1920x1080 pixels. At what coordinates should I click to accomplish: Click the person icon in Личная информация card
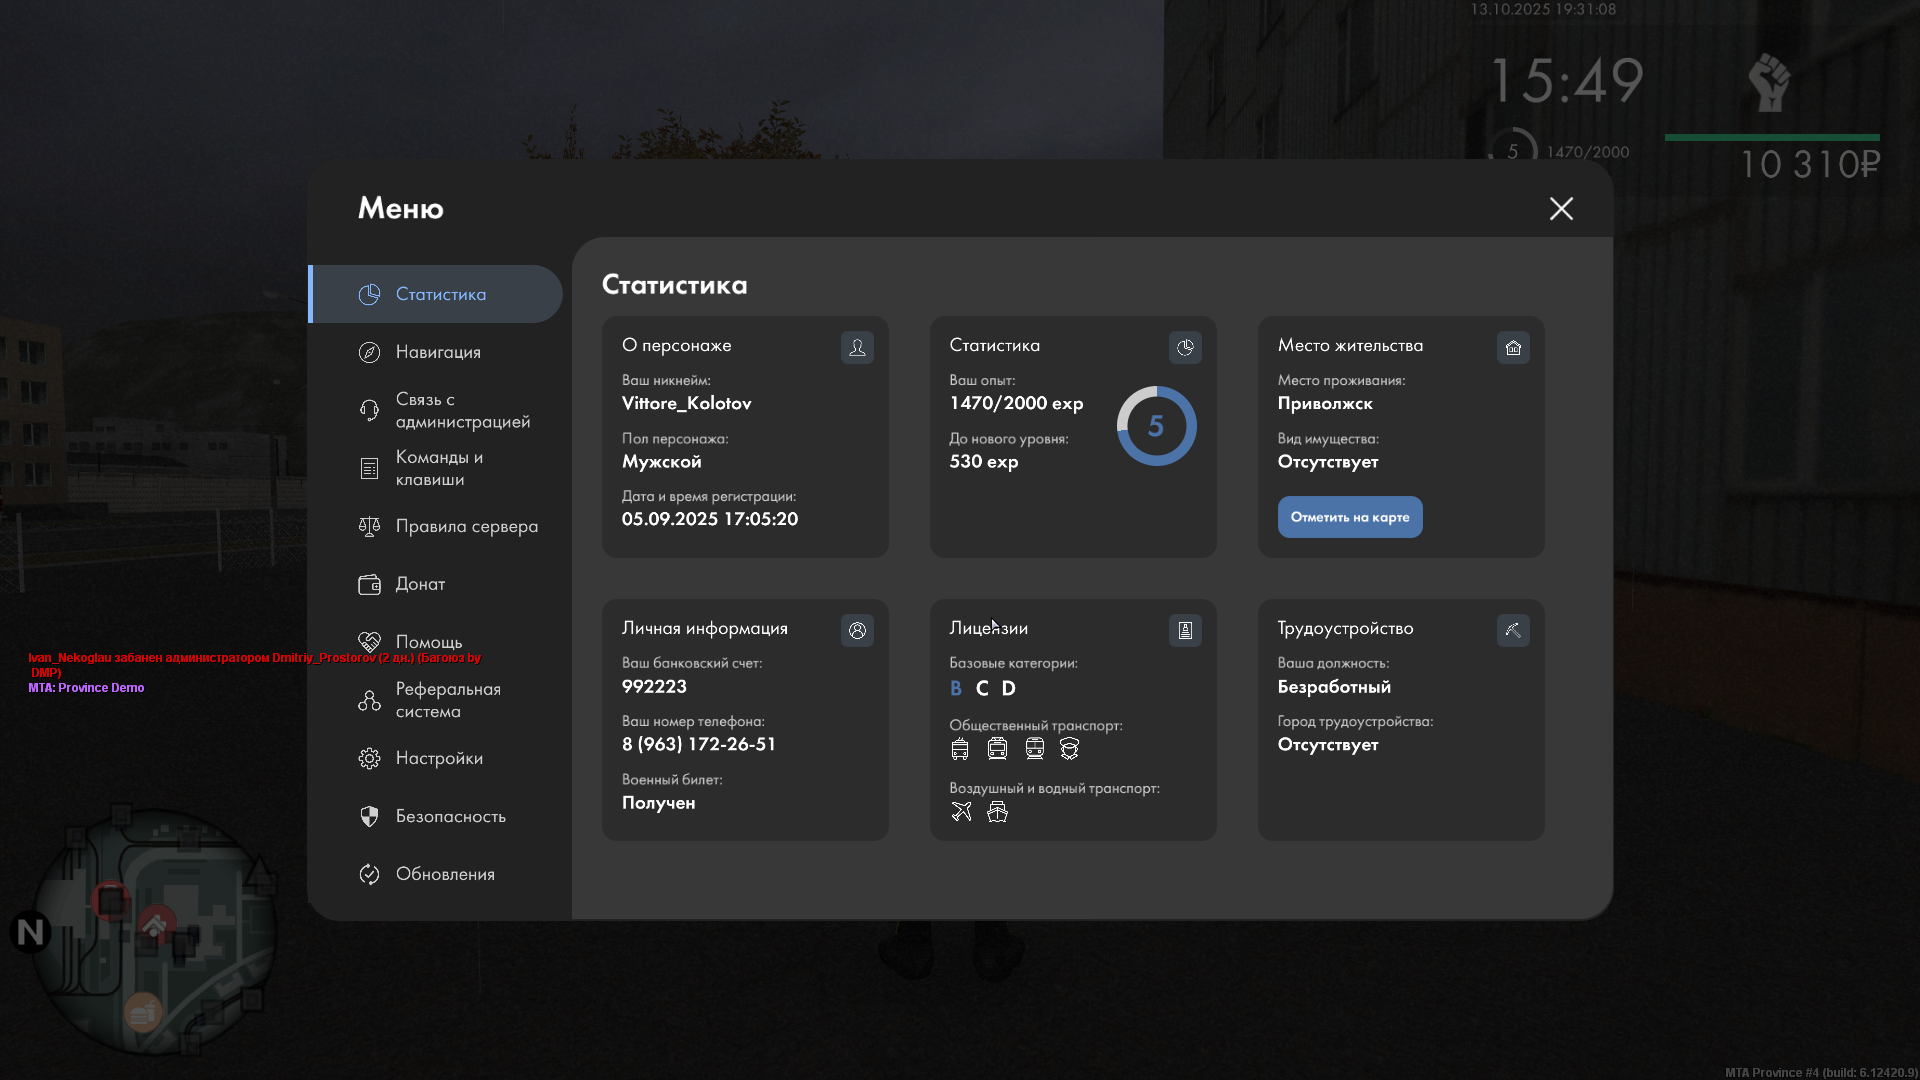click(857, 630)
